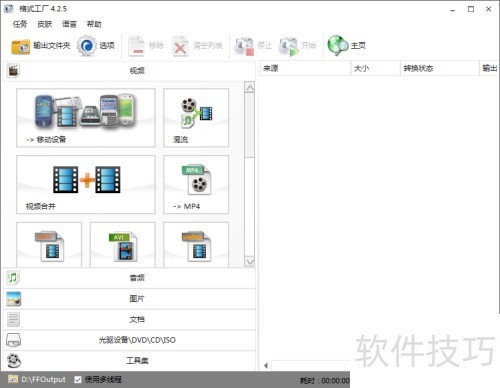Viewport: 500px width, 388px height.
Task: Click the 格式工厂 app icon in title bar
Action: tap(9, 9)
